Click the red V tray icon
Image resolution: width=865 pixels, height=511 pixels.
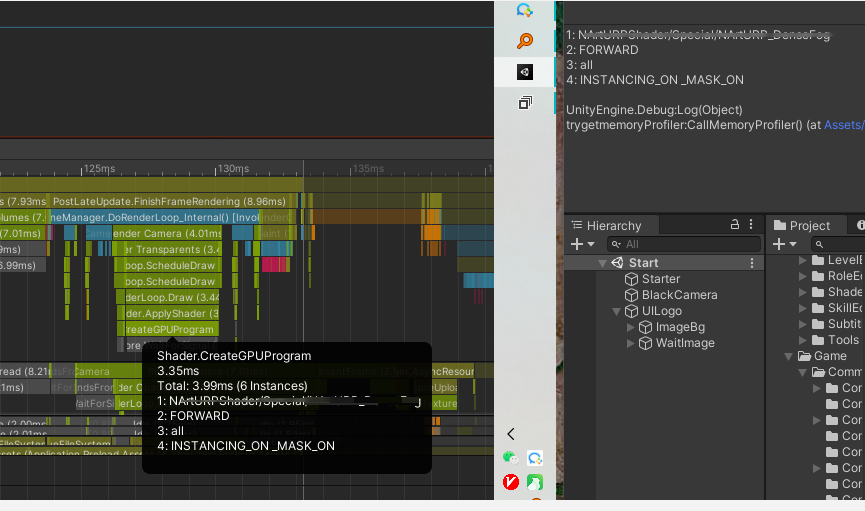(511, 482)
